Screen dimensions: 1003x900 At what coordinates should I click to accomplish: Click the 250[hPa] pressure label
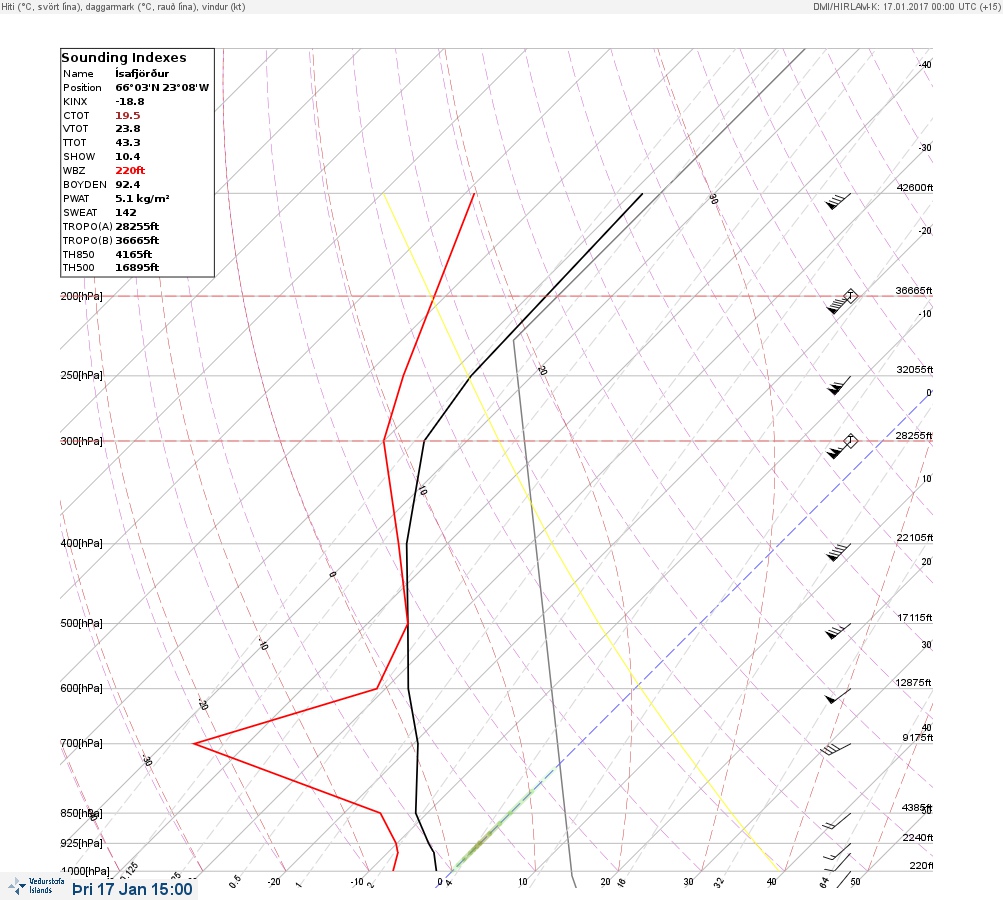click(81, 375)
